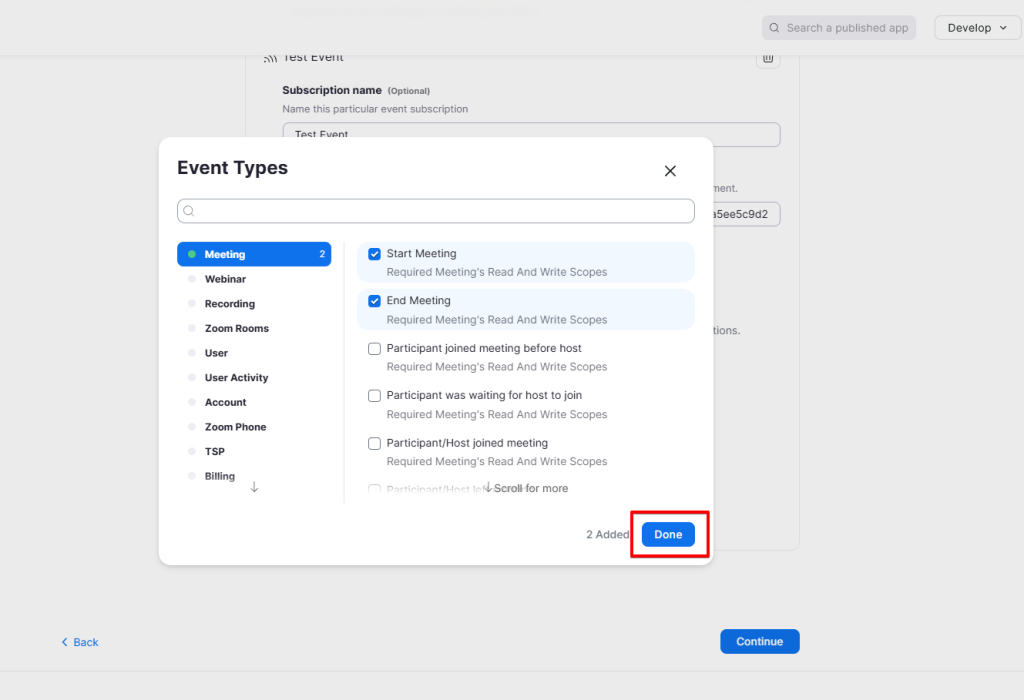Check Participant was waiting for host to join
Screen dimensions: 1024x700
[375, 396]
